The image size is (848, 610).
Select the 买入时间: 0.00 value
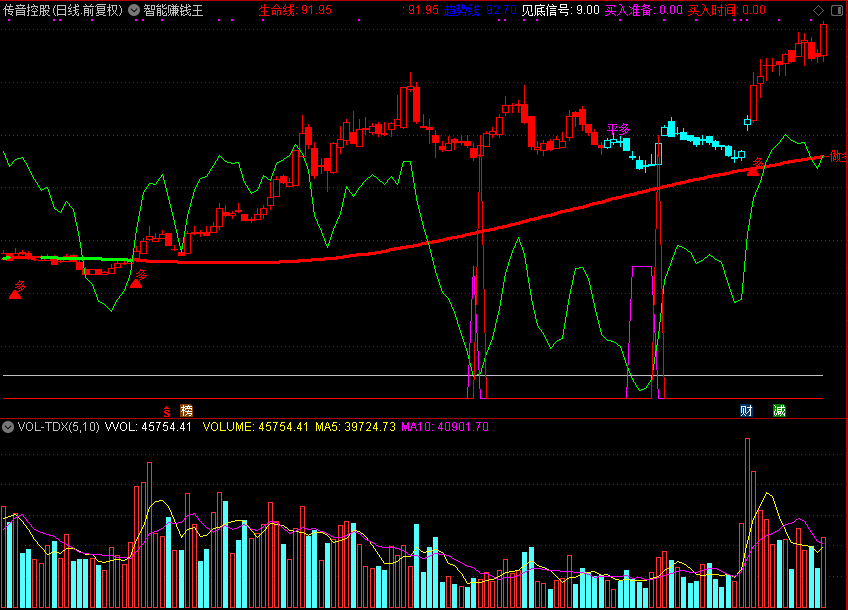pos(726,10)
